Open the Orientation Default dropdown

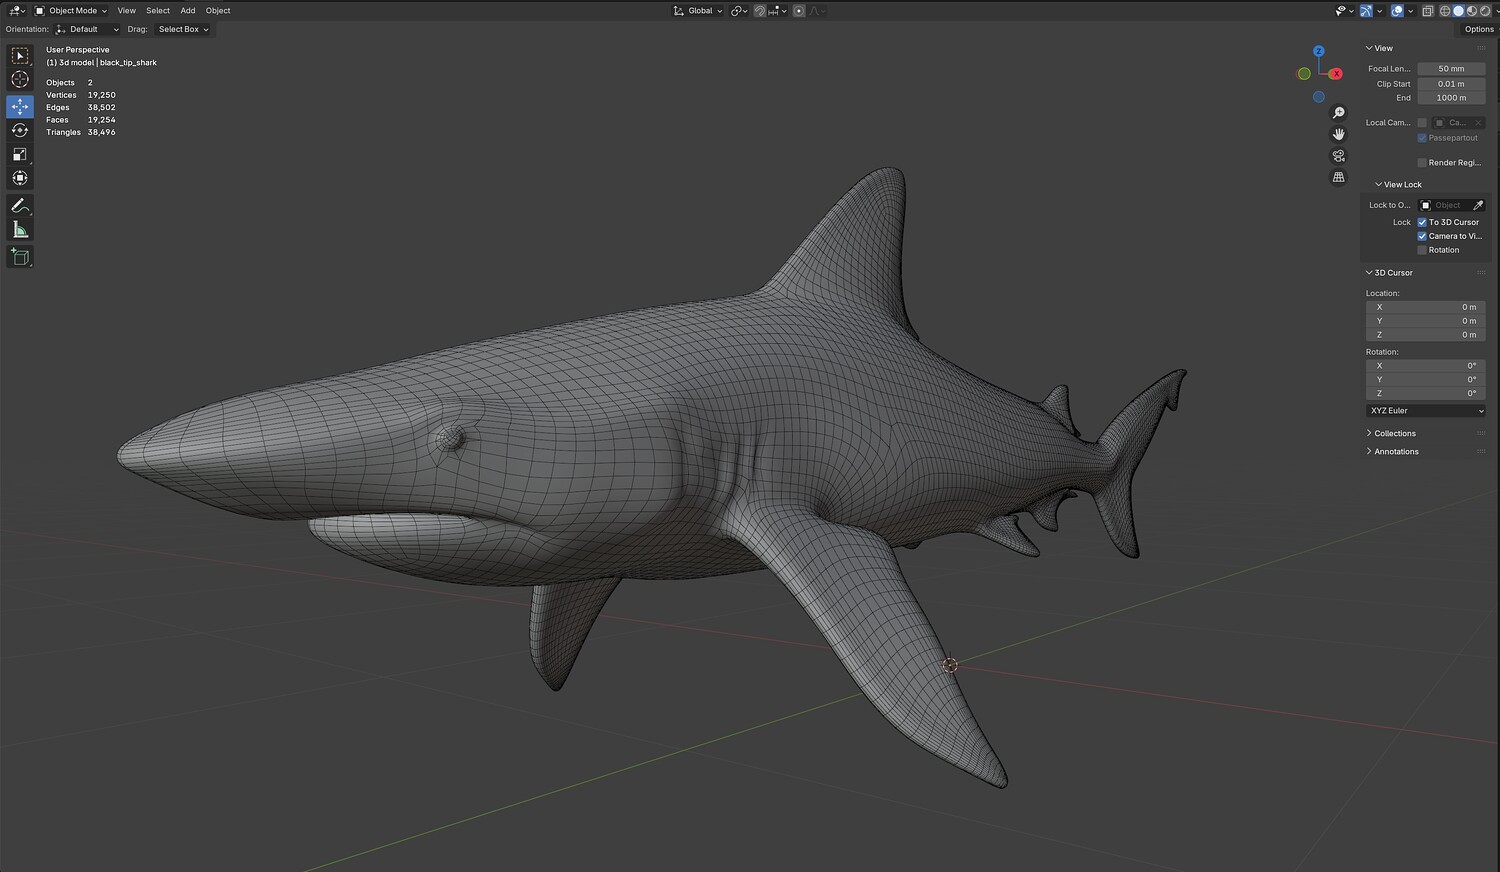click(88, 30)
